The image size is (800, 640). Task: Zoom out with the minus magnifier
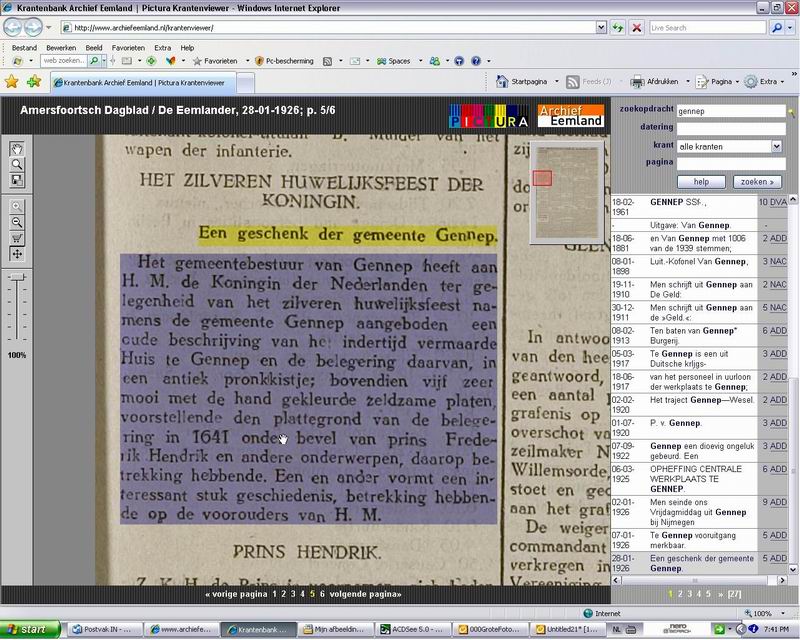tap(17, 223)
